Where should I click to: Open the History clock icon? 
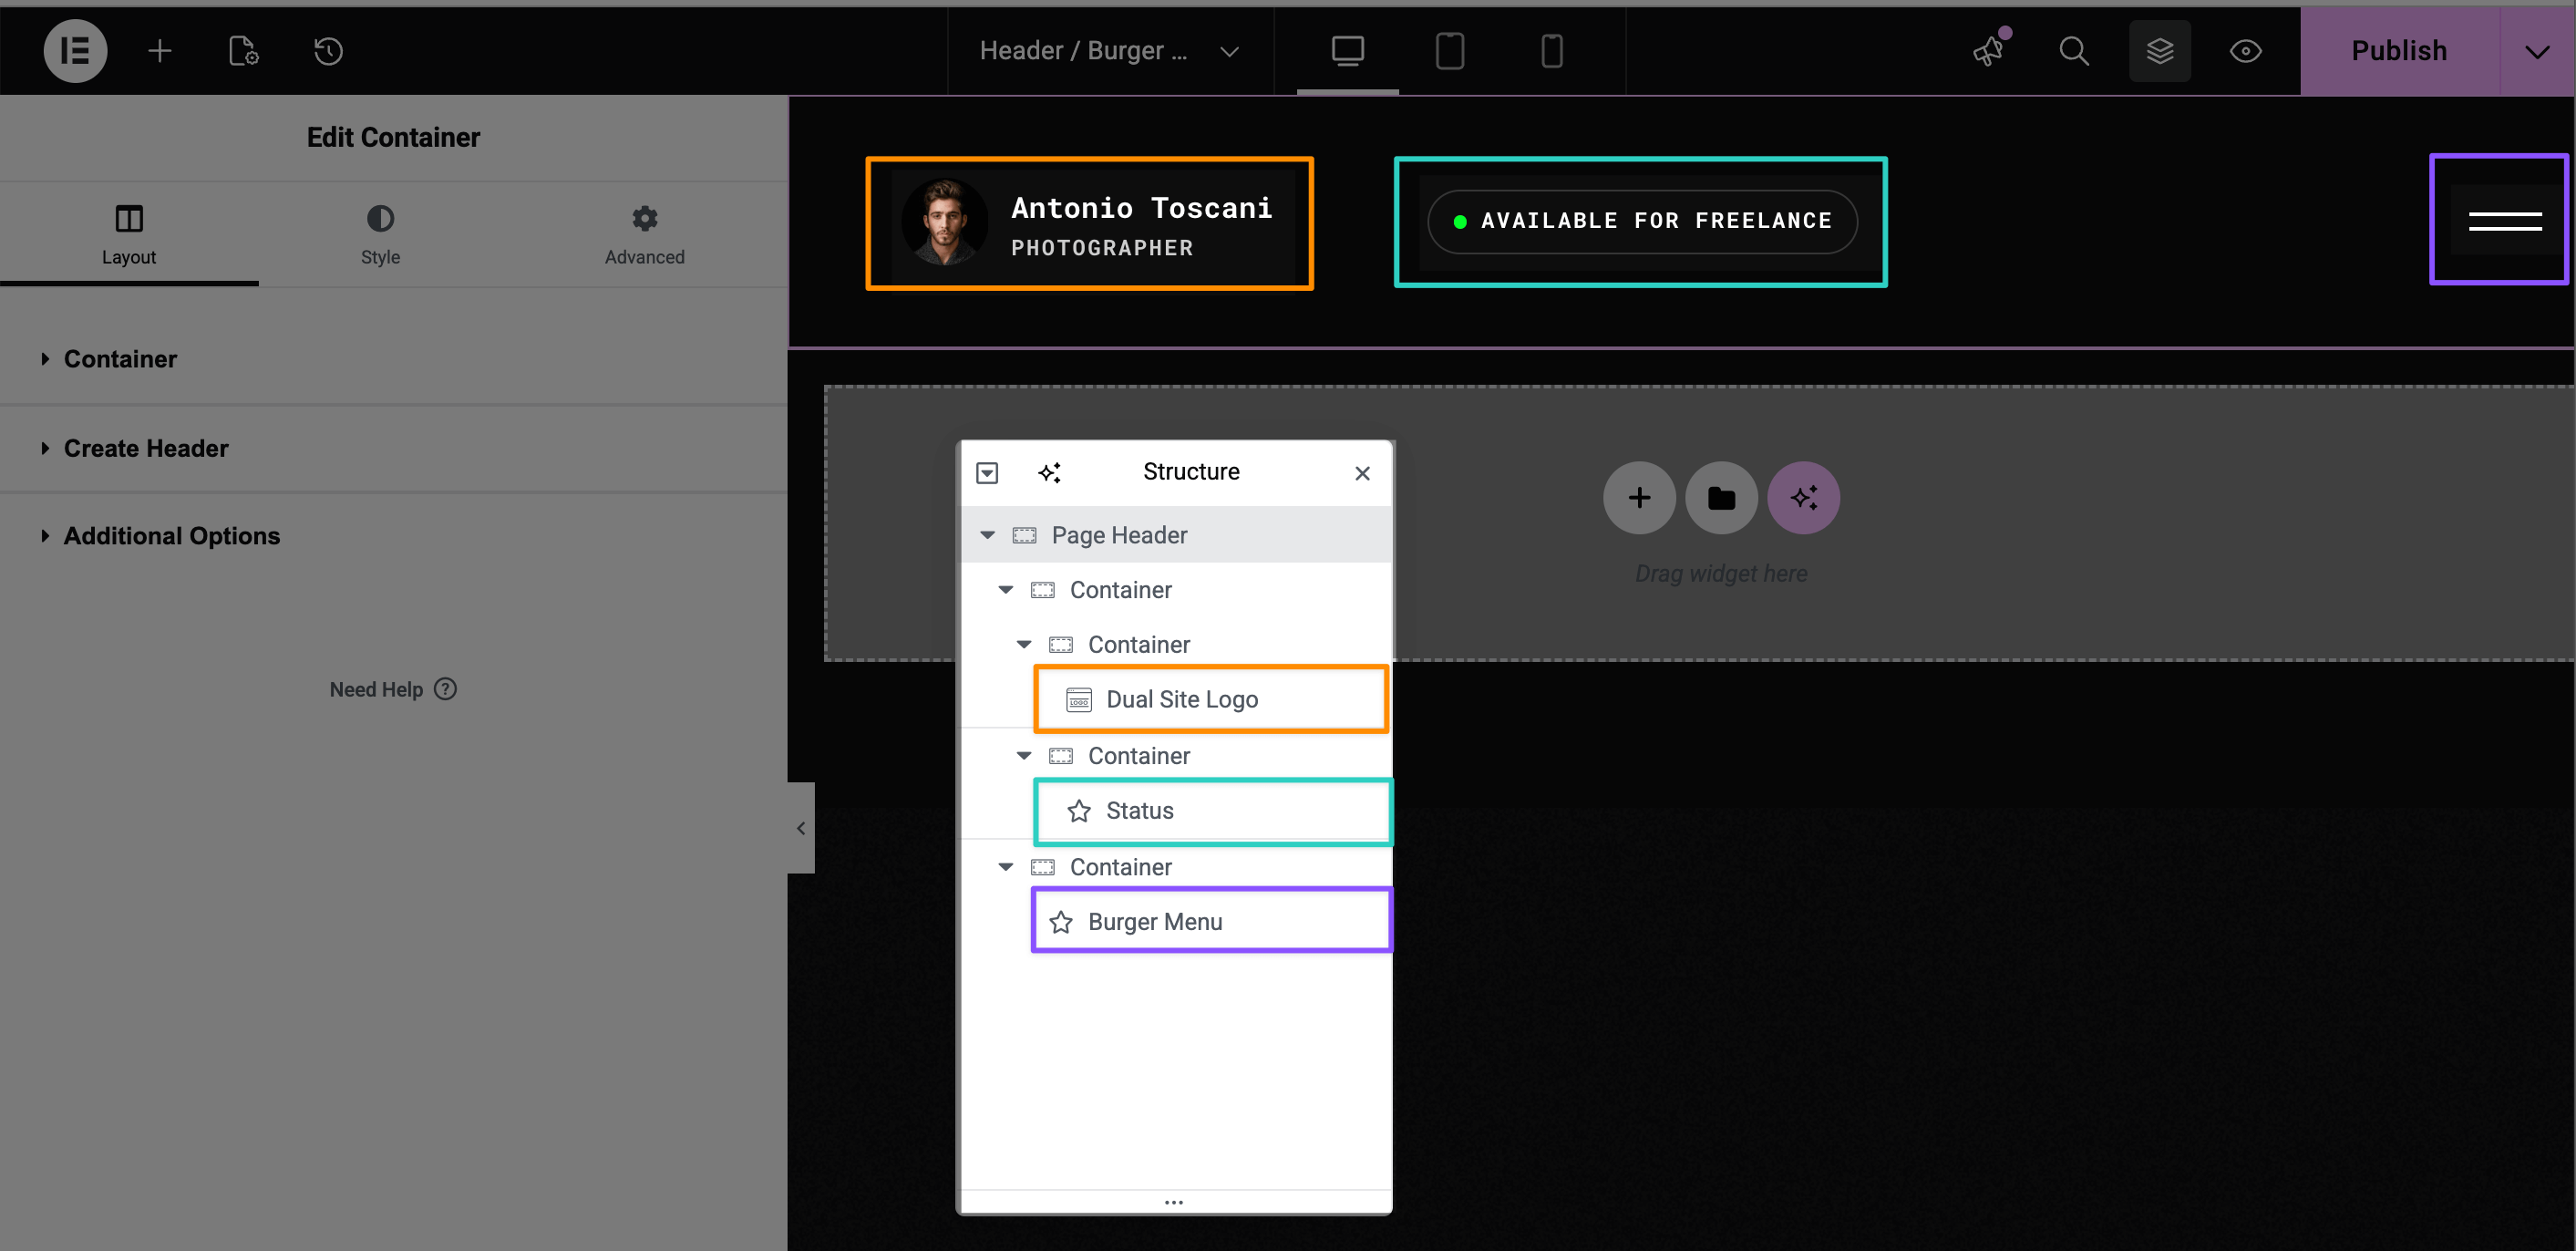328,51
